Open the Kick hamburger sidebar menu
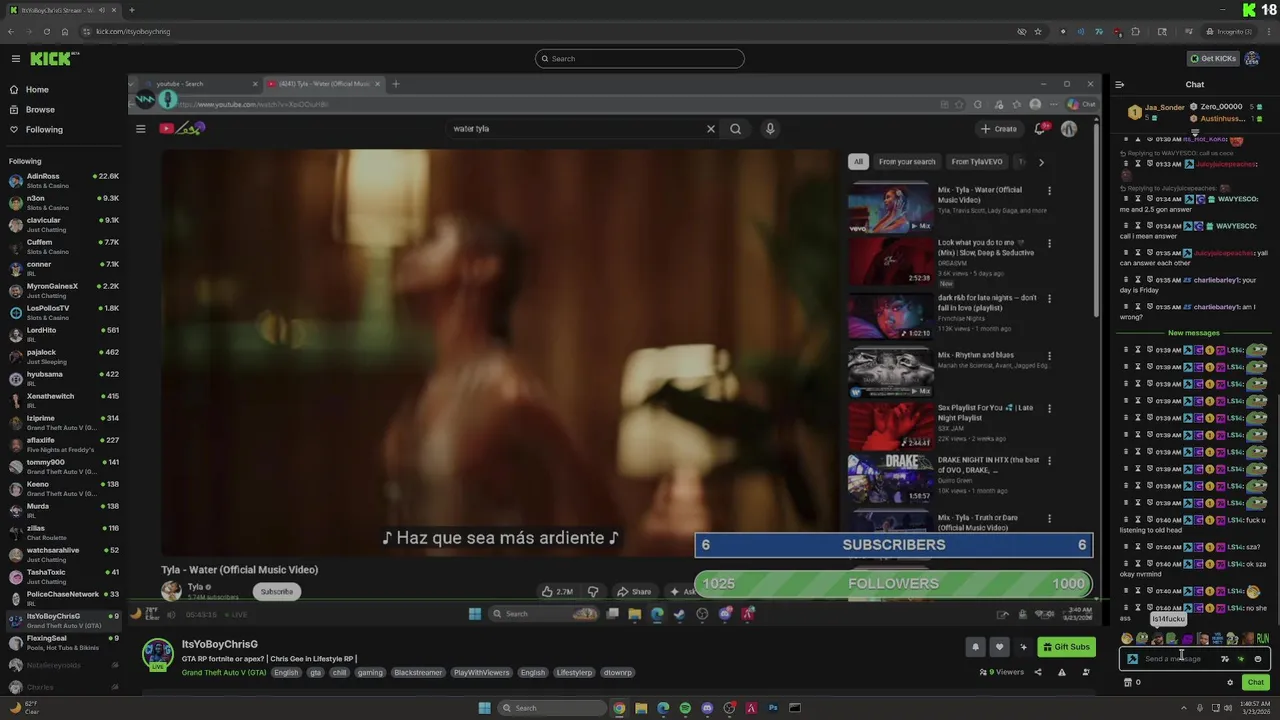Screen dimensions: 1280x720 click(16, 59)
